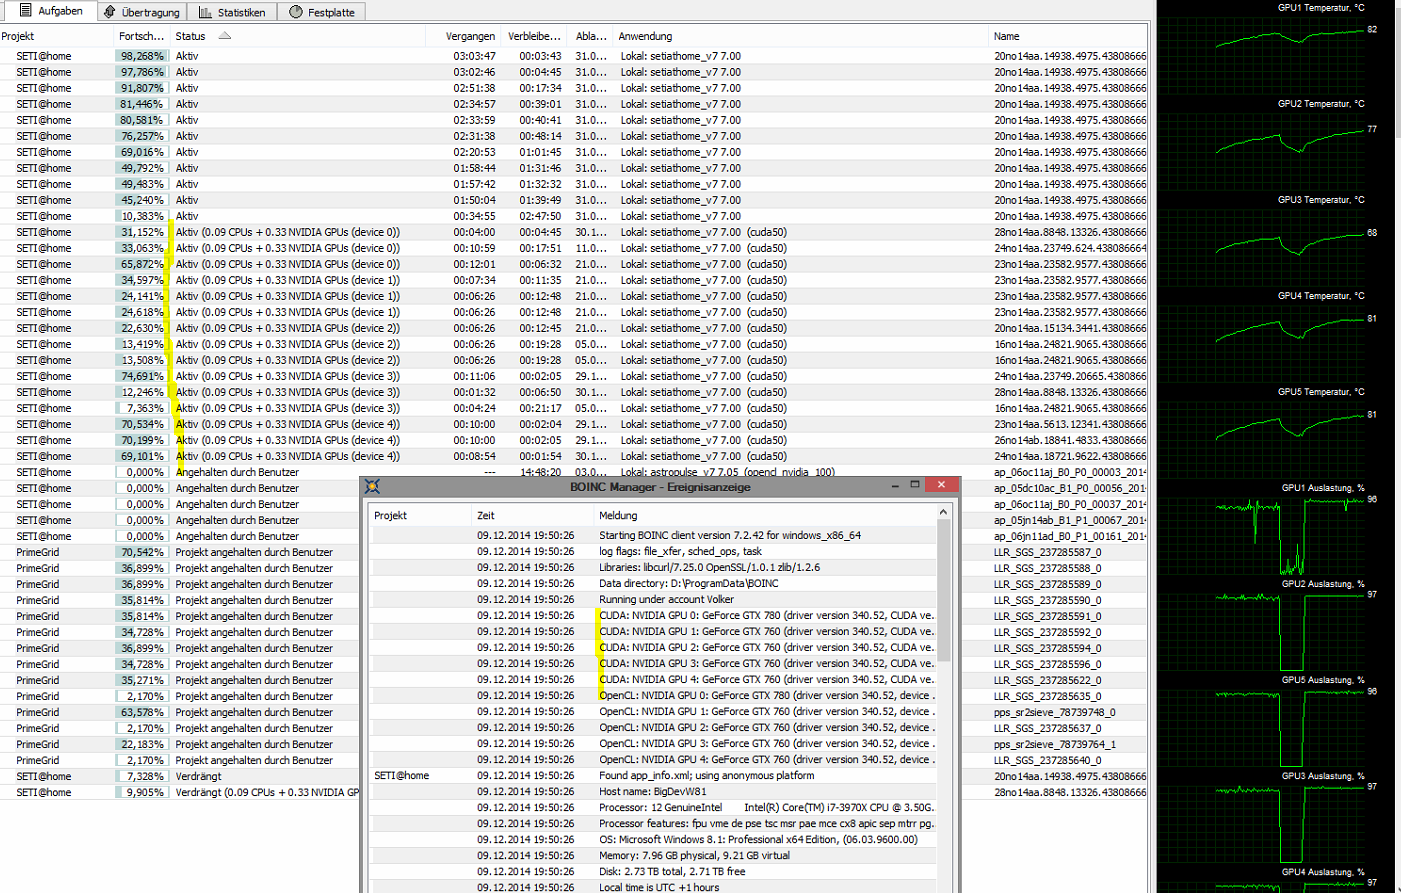
Task: Switch to the Übertragung tab
Action: click(142, 12)
